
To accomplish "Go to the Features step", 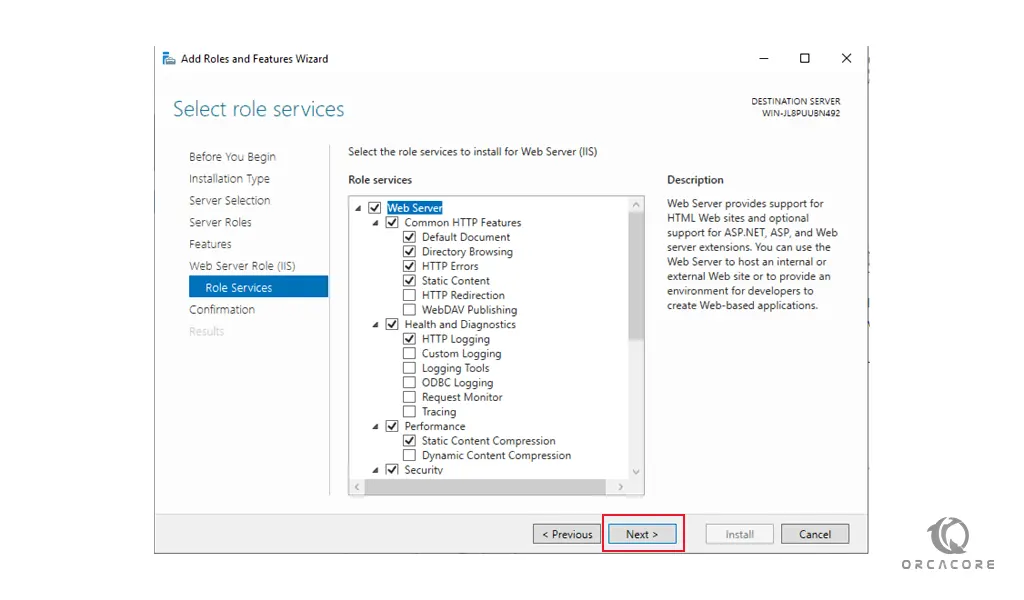I will (x=210, y=244).
